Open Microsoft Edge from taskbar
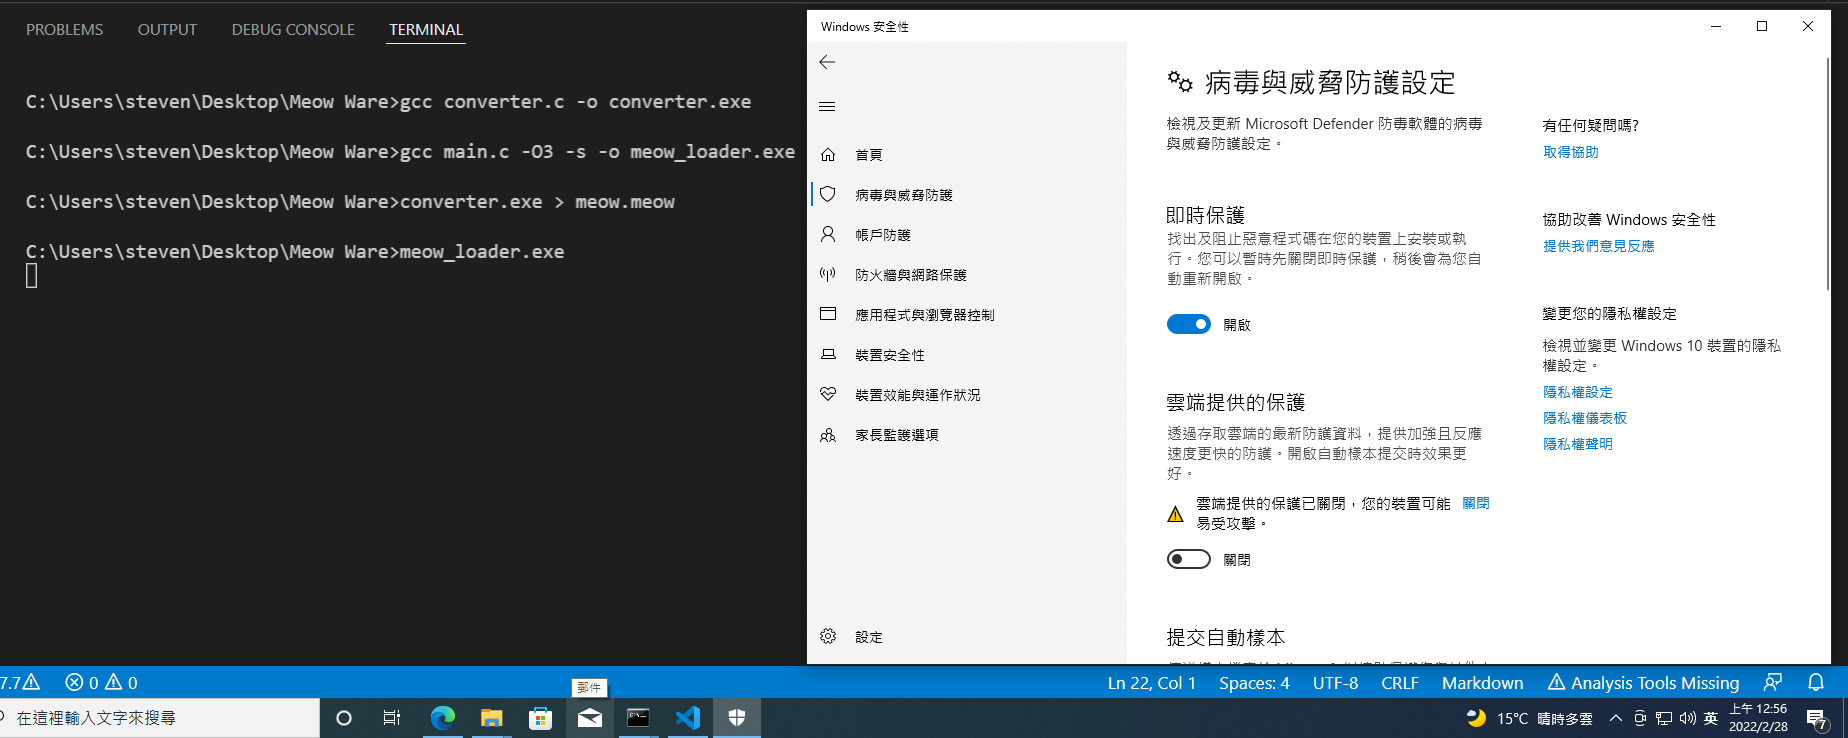 click(442, 718)
